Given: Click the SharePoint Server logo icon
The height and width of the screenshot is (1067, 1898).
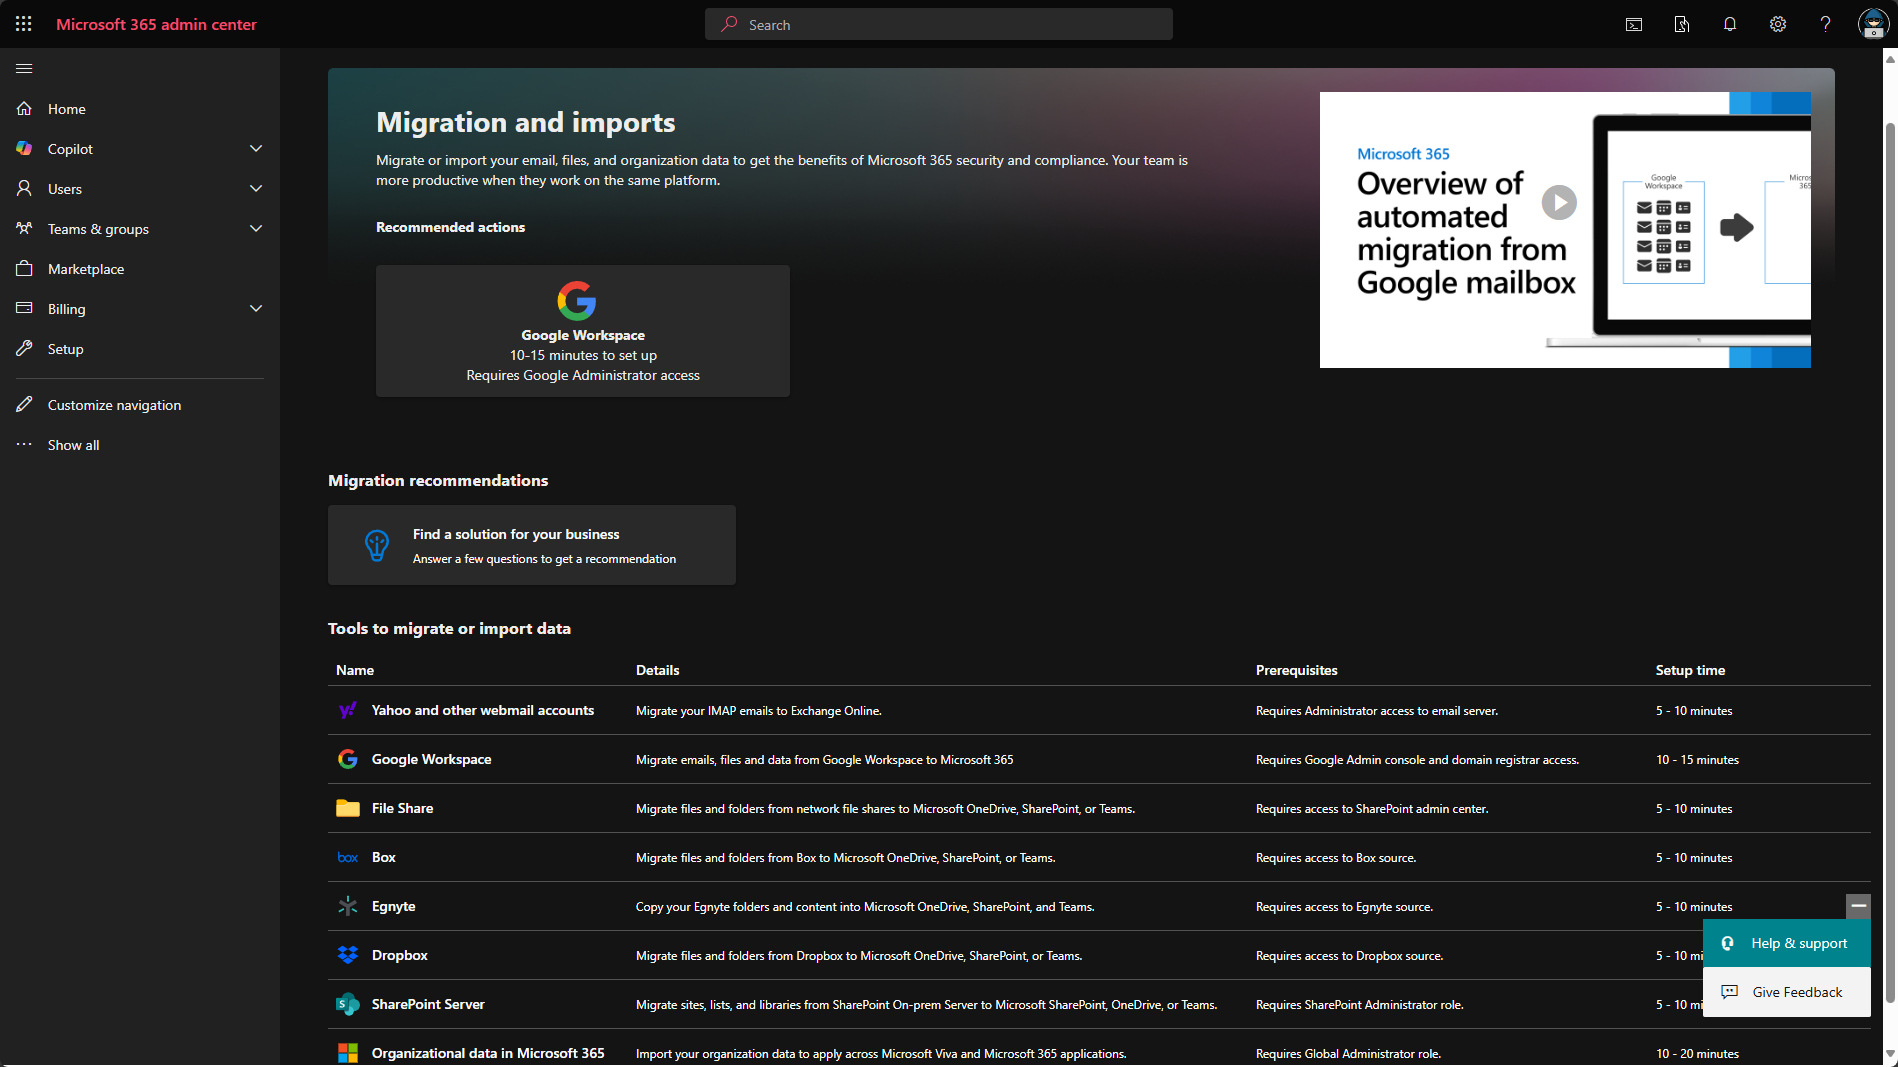Looking at the screenshot, I should click(x=347, y=1004).
